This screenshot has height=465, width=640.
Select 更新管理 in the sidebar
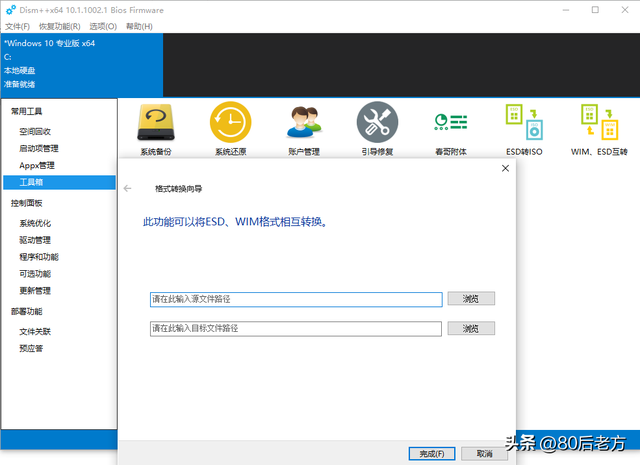(x=35, y=291)
